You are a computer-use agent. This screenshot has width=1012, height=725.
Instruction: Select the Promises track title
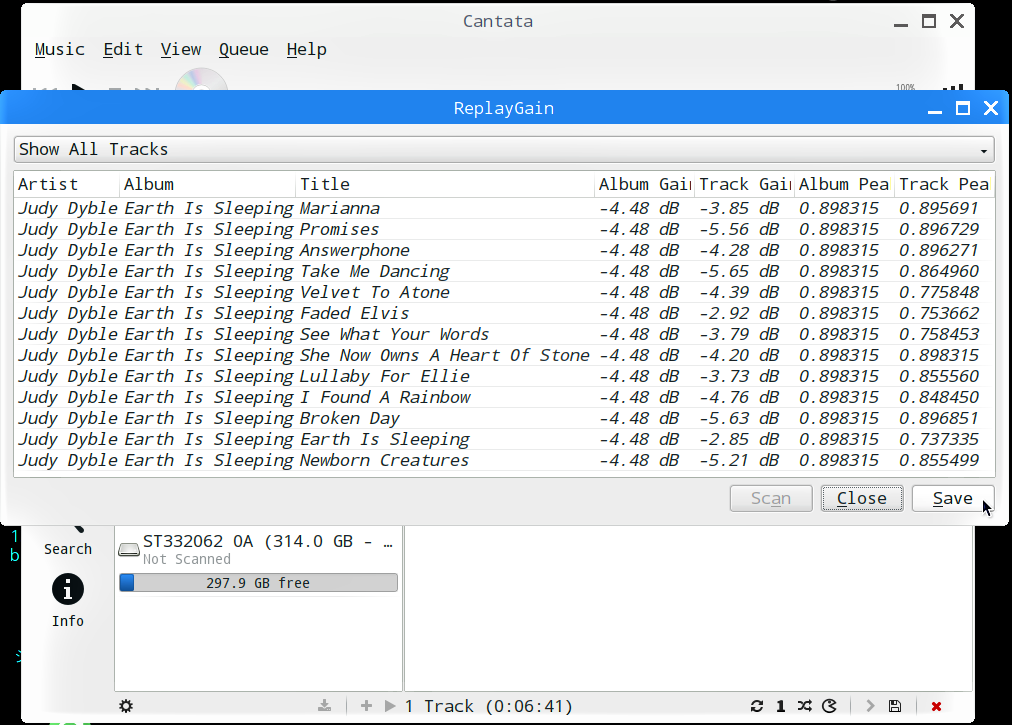click(x=339, y=230)
